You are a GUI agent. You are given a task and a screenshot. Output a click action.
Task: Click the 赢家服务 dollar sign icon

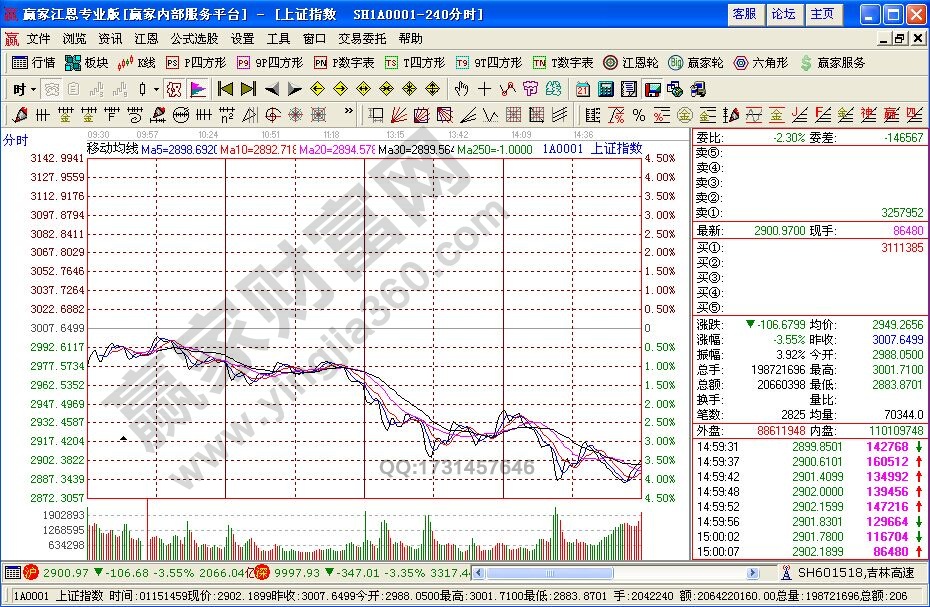click(805, 63)
